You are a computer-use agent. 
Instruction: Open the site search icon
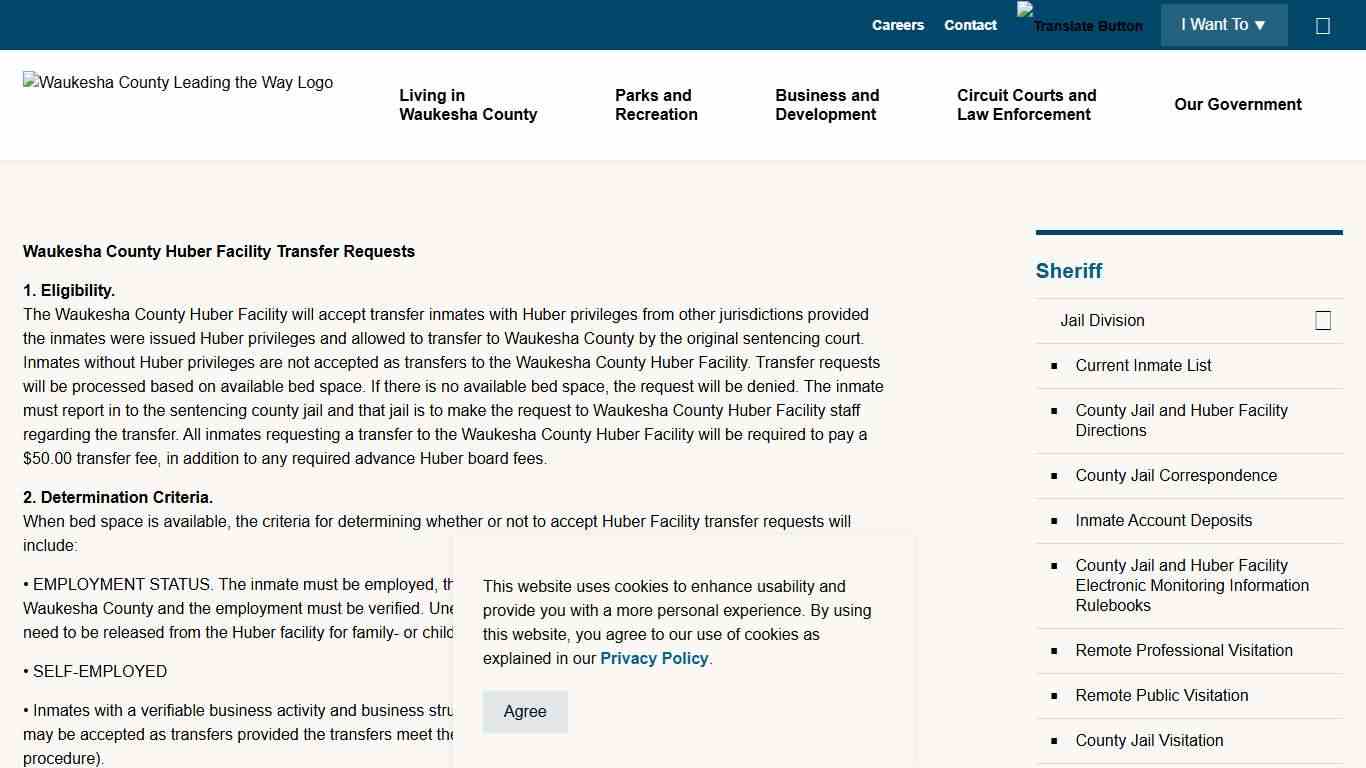tap(1323, 25)
